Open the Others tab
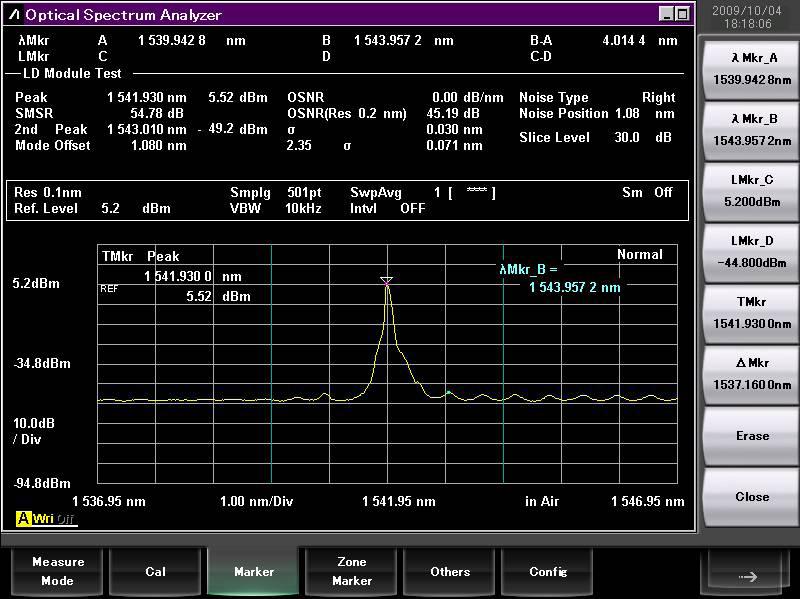Screen dimensions: 800x599 pos(450,572)
